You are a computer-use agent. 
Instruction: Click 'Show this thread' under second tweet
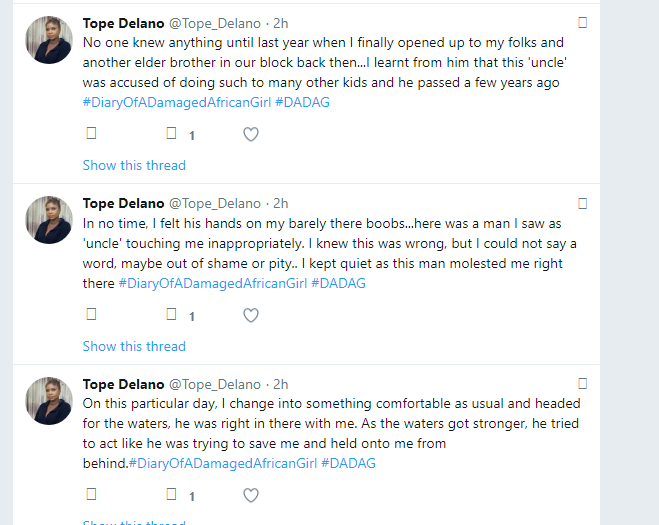click(134, 346)
